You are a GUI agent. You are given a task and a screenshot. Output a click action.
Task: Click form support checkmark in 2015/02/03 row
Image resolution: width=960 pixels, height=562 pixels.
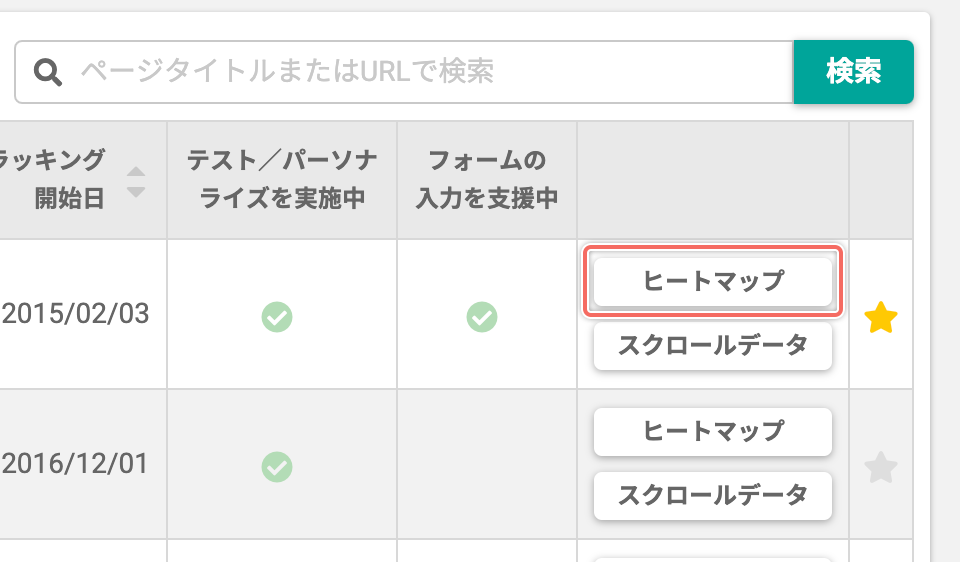click(482, 317)
